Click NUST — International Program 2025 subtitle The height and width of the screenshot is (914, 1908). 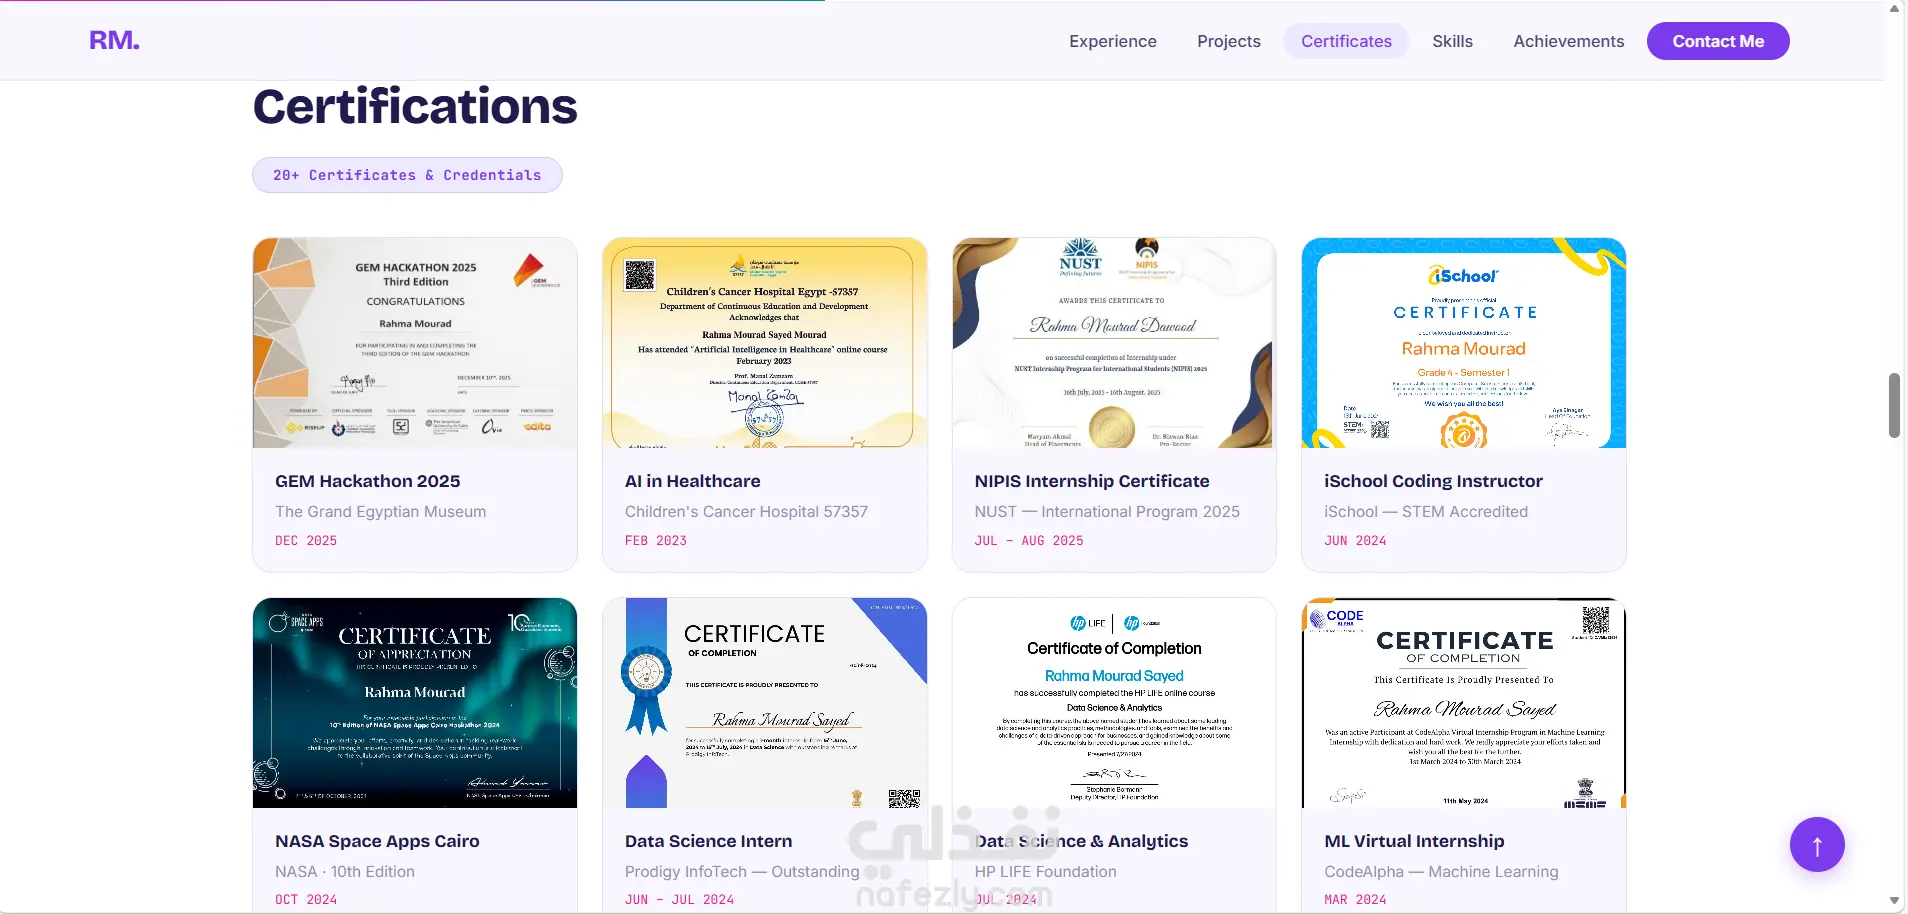pyautogui.click(x=1107, y=511)
